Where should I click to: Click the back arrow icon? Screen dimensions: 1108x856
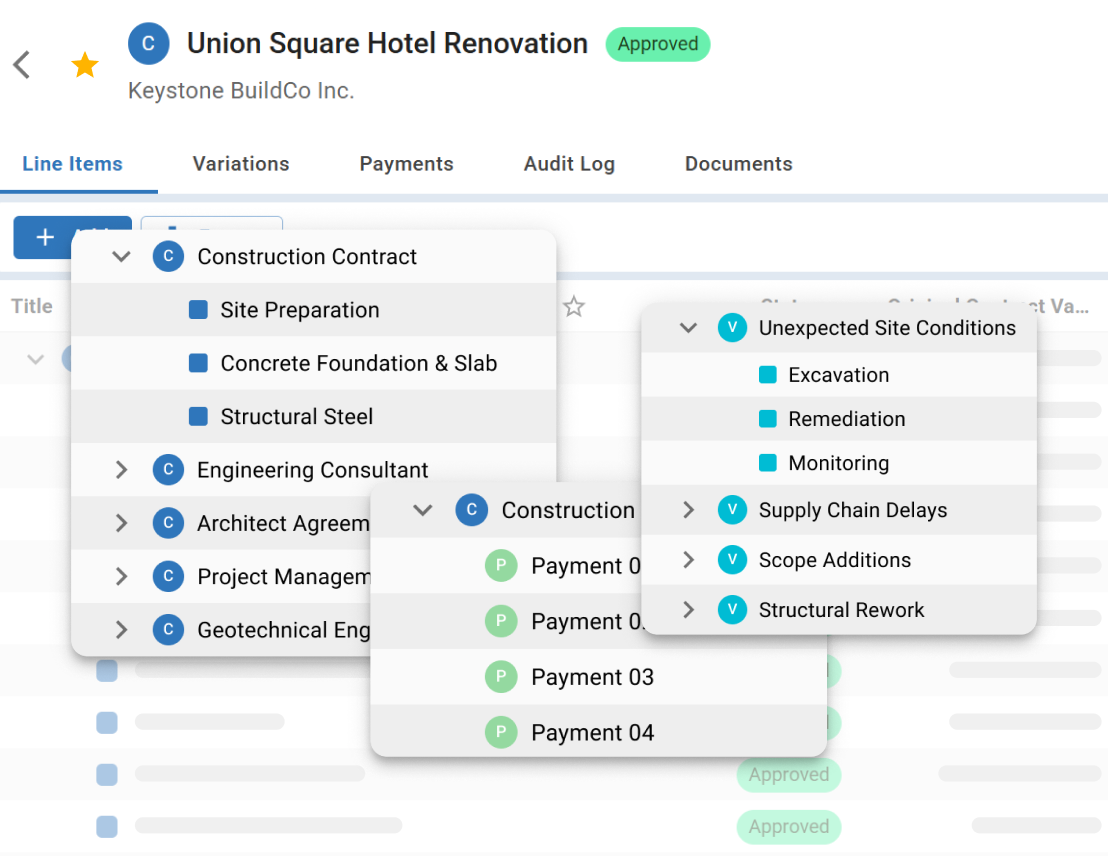tap(20, 64)
